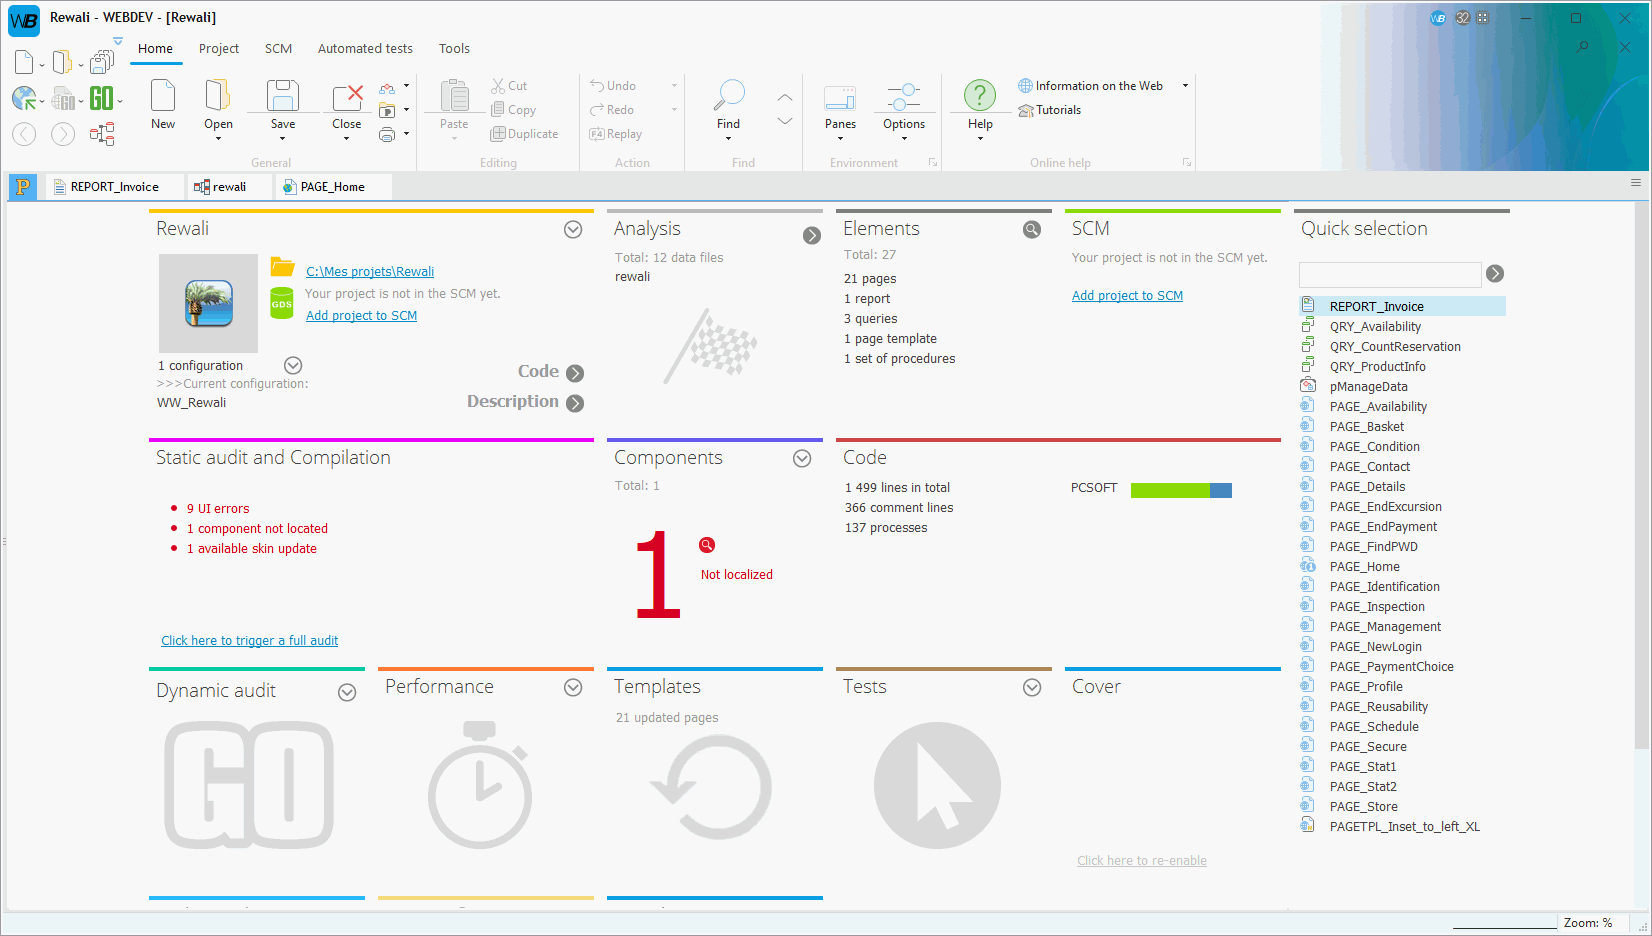Click the Save floppy disk icon
The image size is (1652, 936).
tap(283, 96)
